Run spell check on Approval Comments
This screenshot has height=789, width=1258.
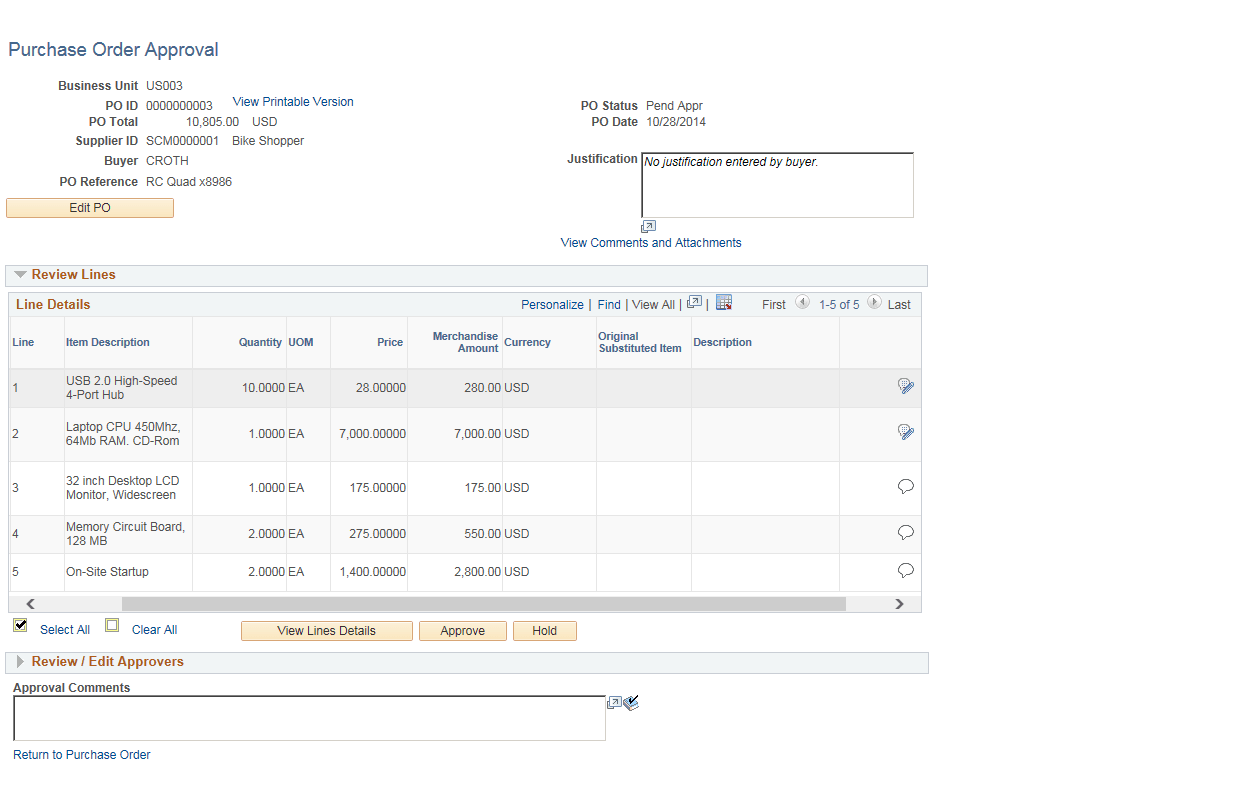click(x=631, y=703)
